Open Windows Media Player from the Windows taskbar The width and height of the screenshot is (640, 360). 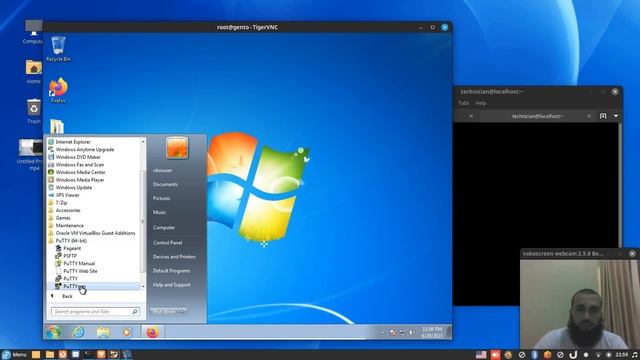coord(127,332)
